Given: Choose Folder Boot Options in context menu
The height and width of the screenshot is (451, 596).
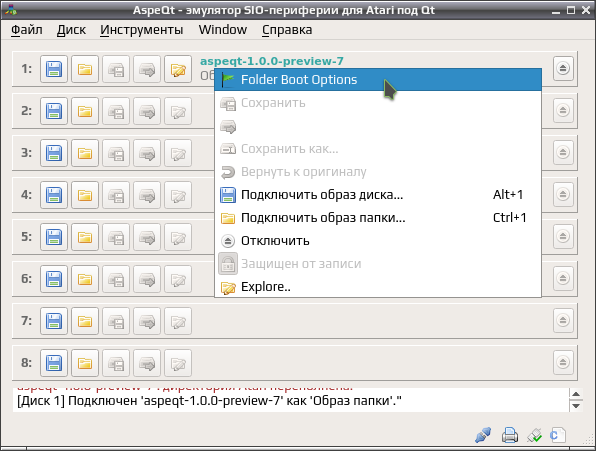Looking at the screenshot, I should point(378,80).
